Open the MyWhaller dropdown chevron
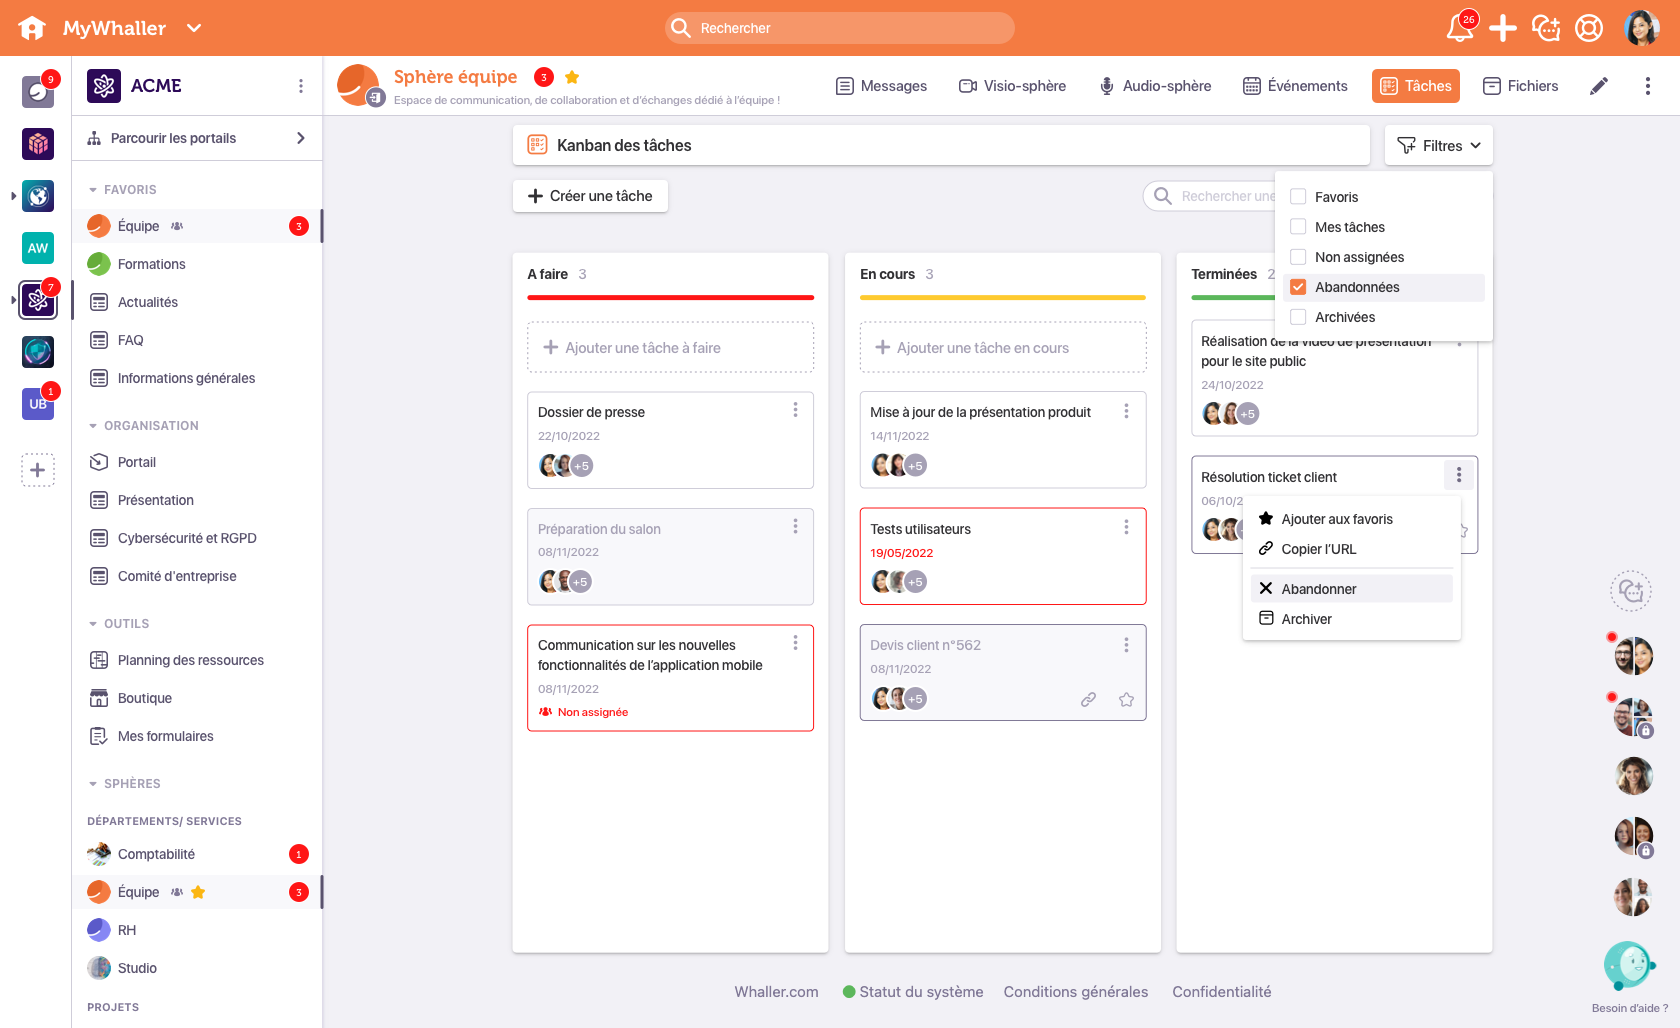The height and width of the screenshot is (1028, 1680). [194, 28]
